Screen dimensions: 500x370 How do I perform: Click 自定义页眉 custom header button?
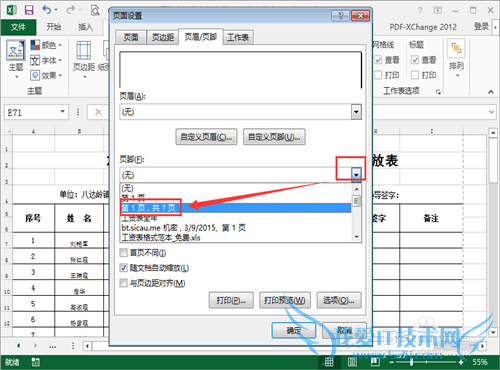[206, 137]
